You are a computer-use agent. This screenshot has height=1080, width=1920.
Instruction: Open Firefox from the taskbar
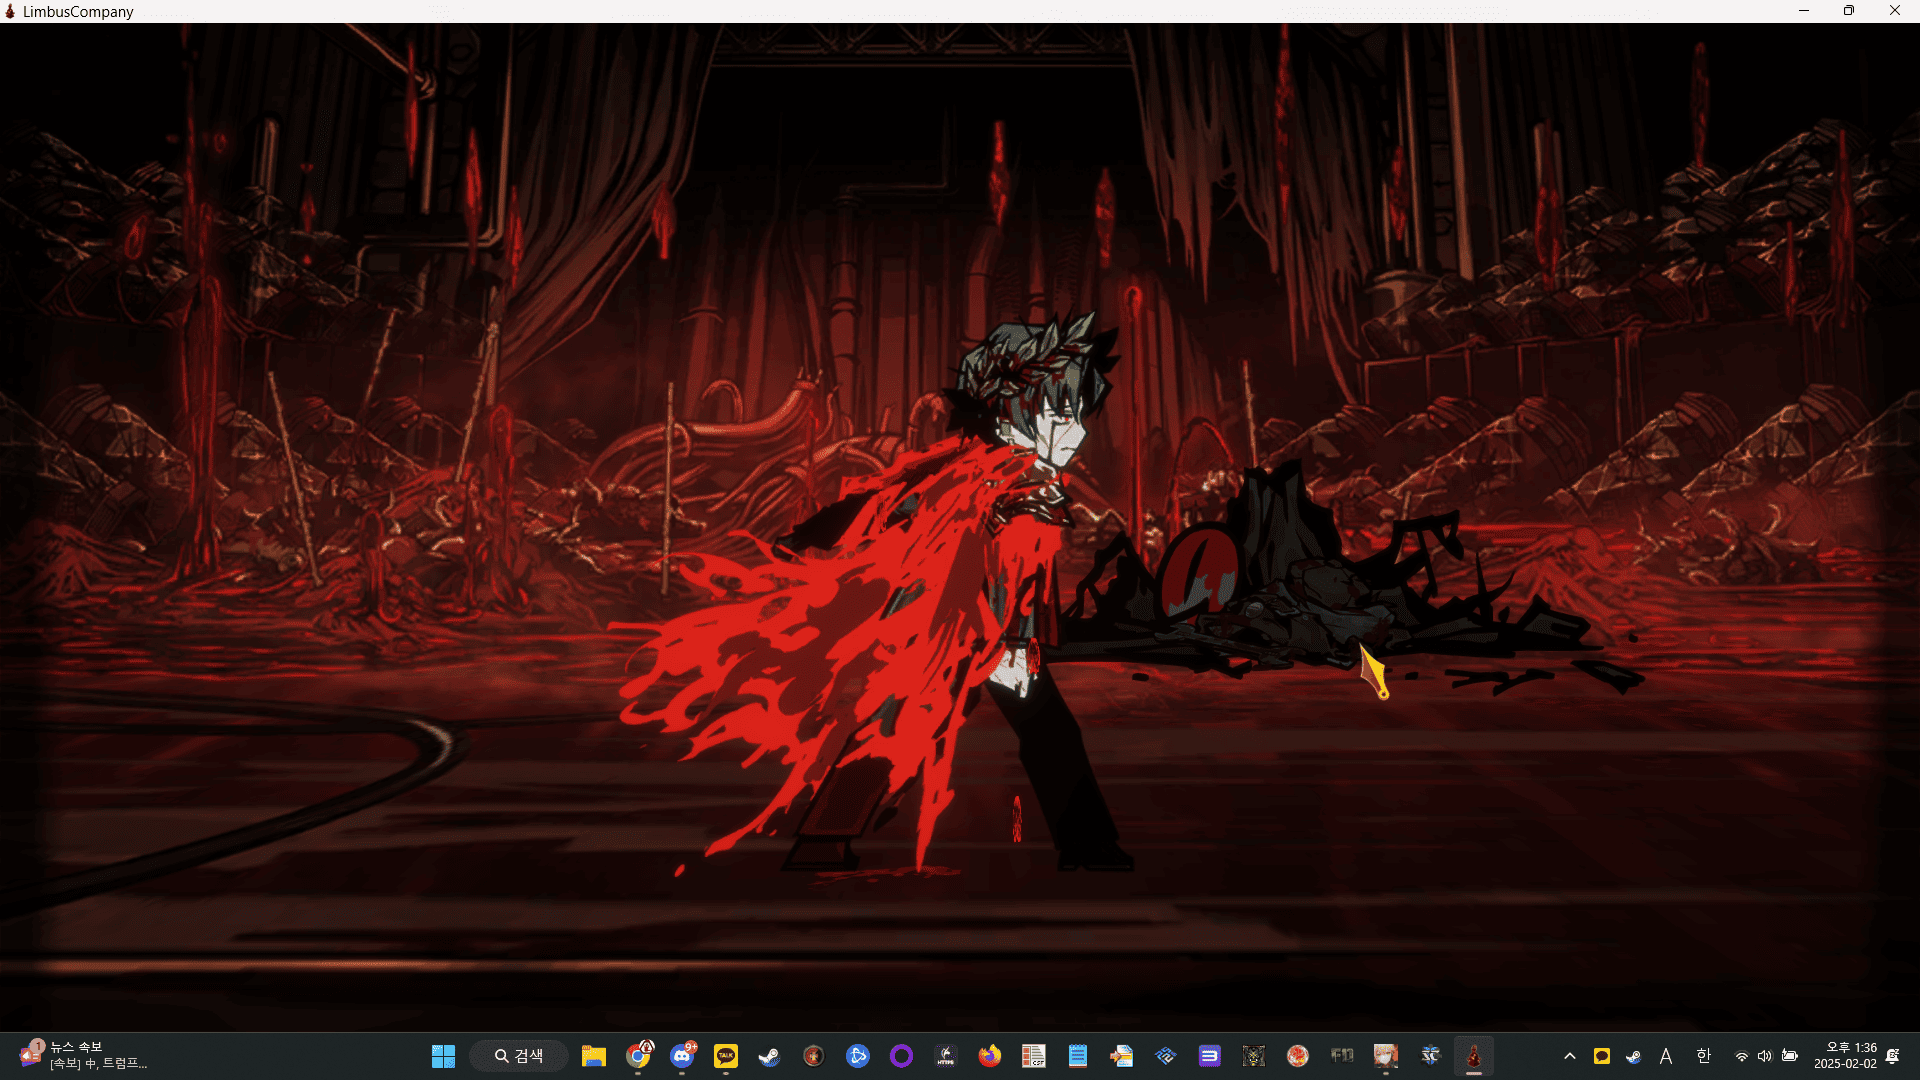pyautogui.click(x=990, y=1056)
